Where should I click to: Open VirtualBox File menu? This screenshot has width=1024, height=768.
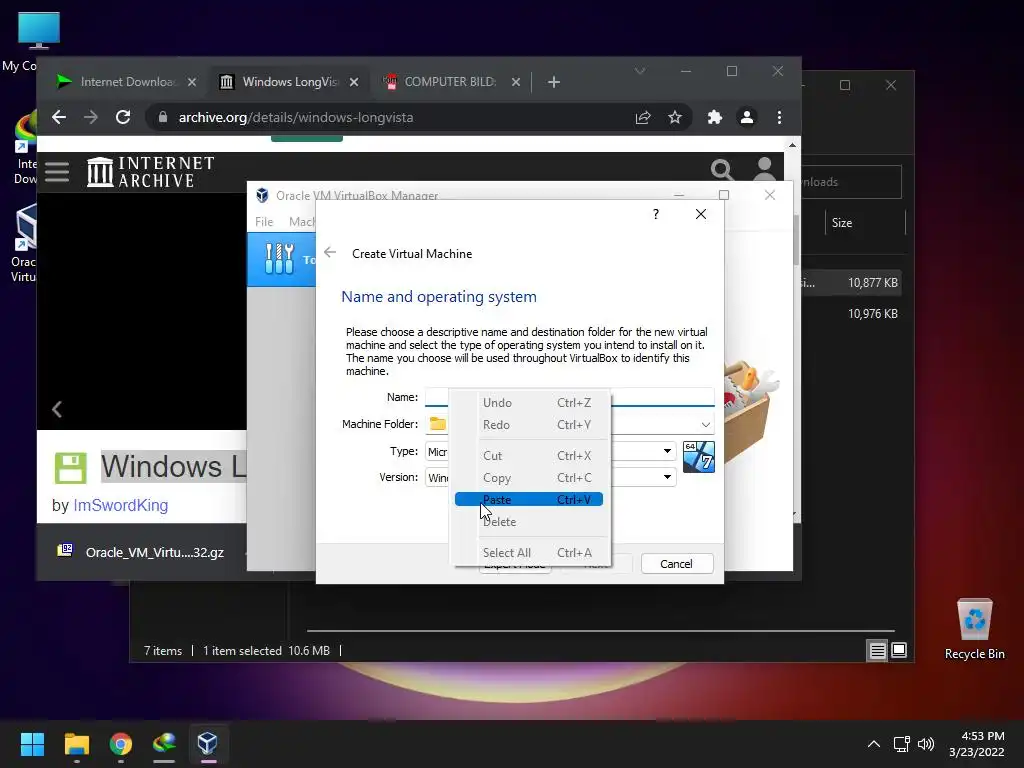coord(264,222)
